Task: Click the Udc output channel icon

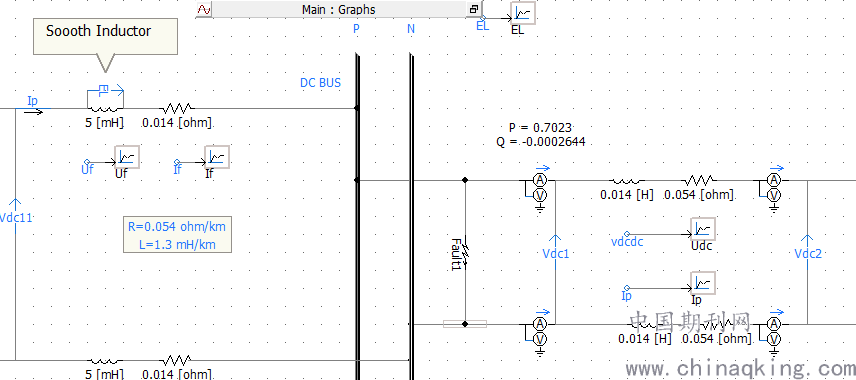Action: click(x=703, y=229)
